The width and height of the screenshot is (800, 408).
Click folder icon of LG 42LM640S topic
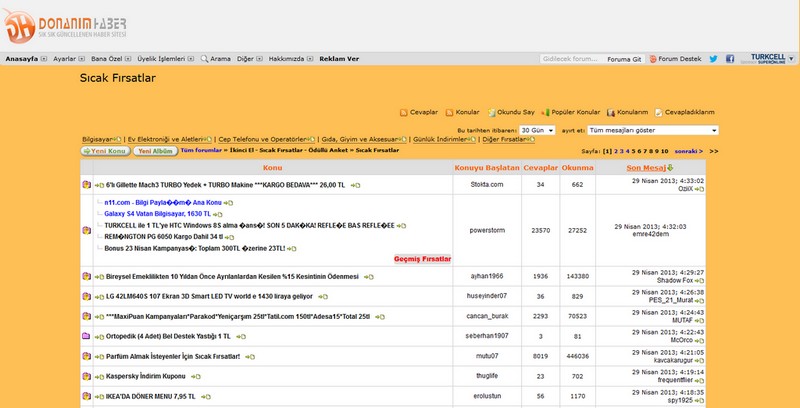coord(86,296)
